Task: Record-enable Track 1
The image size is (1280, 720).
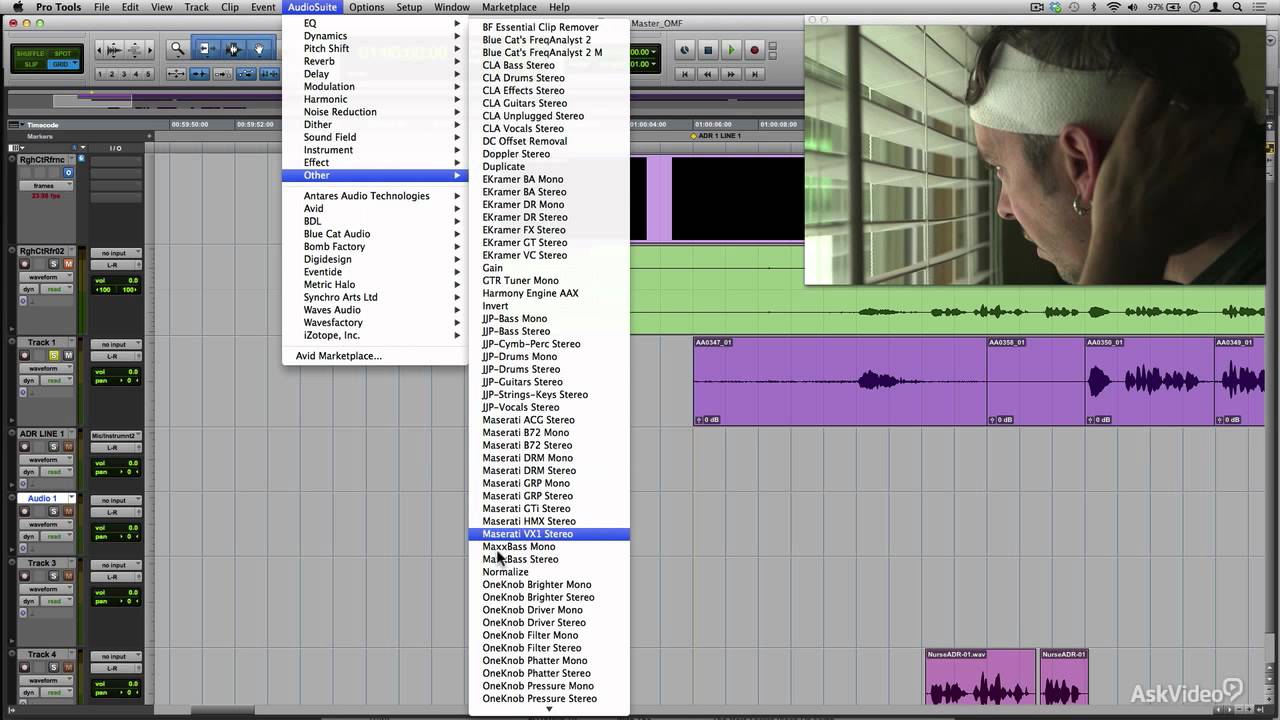Action: point(25,355)
